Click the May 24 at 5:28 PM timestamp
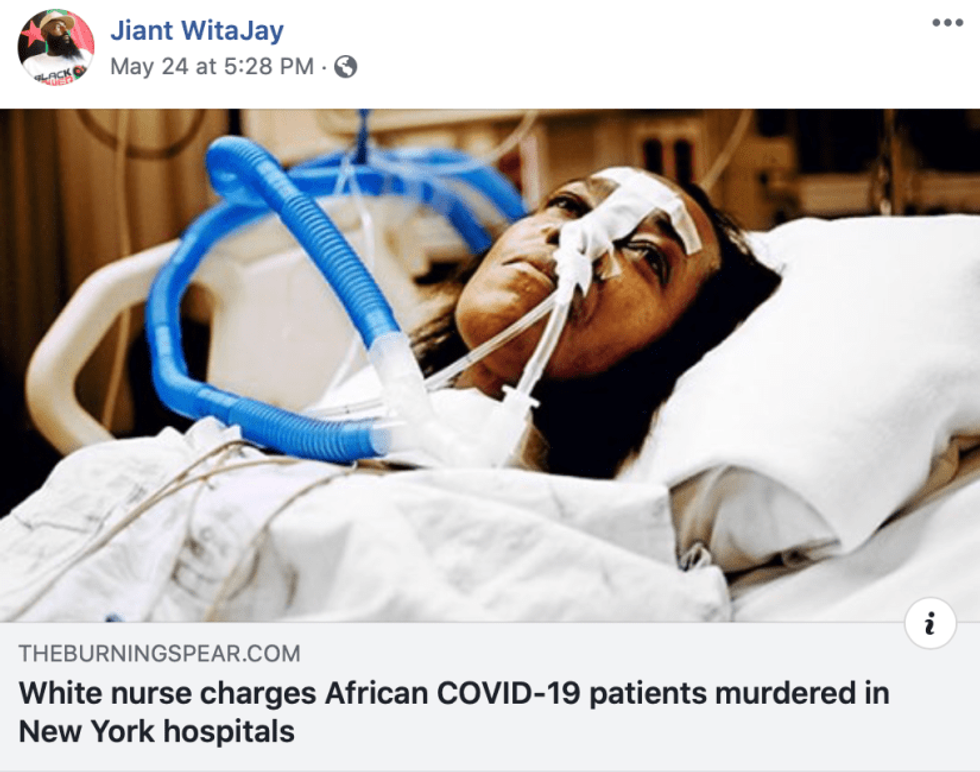This screenshot has width=980, height=772. point(212,66)
